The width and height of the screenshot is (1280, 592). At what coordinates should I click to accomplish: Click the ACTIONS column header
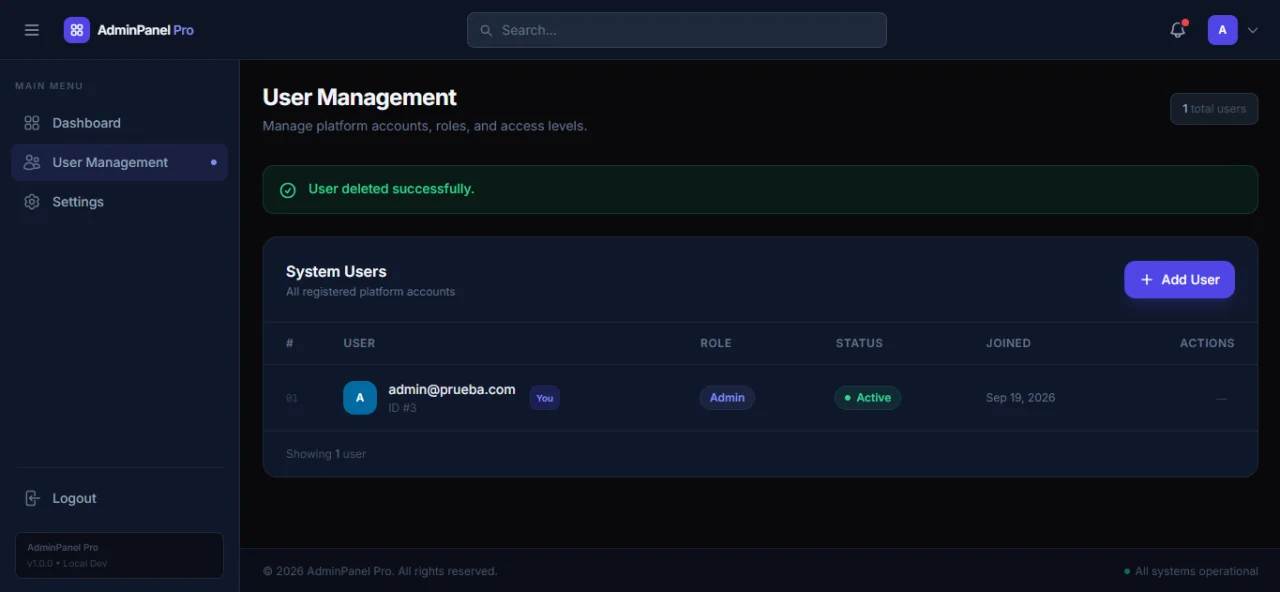(x=1207, y=343)
